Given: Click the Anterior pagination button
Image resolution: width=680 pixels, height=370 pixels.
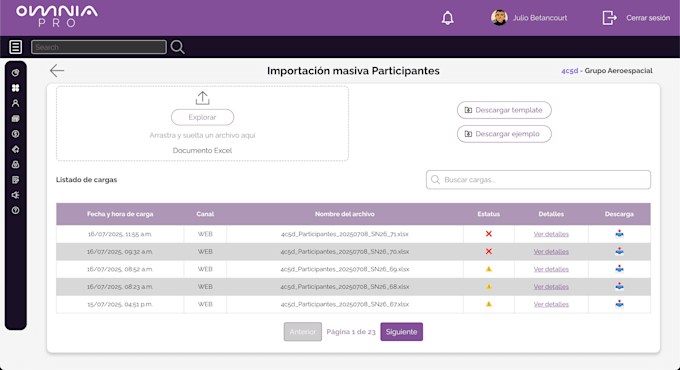Looking at the screenshot, I should click(303, 332).
